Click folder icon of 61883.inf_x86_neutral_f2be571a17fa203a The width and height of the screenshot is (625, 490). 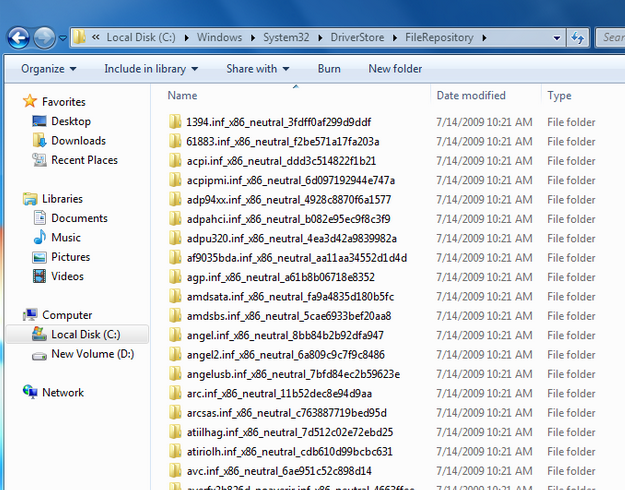pos(175,141)
